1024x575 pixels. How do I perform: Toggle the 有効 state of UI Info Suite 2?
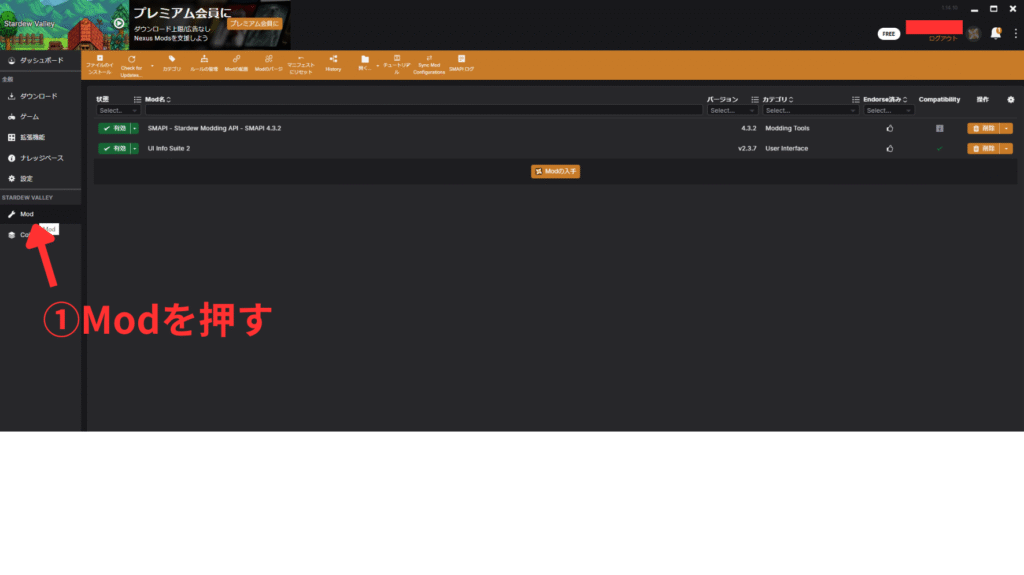tap(114, 149)
